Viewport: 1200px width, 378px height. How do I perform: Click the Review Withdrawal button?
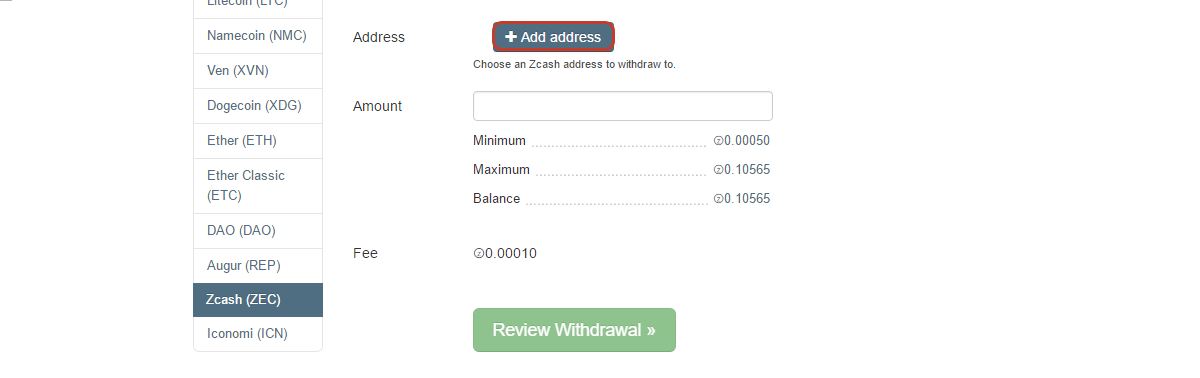[x=574, y=330]
